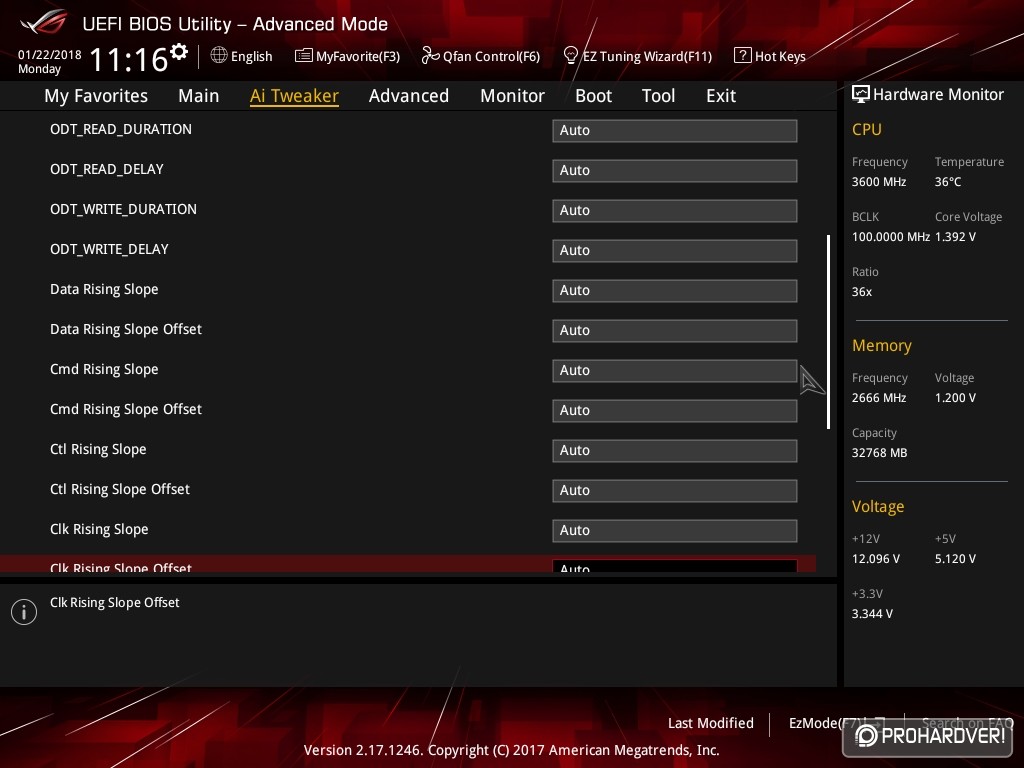Click the MyFavorite list icon
This screenshot has height=768, width=1024.
pos(304,56)
